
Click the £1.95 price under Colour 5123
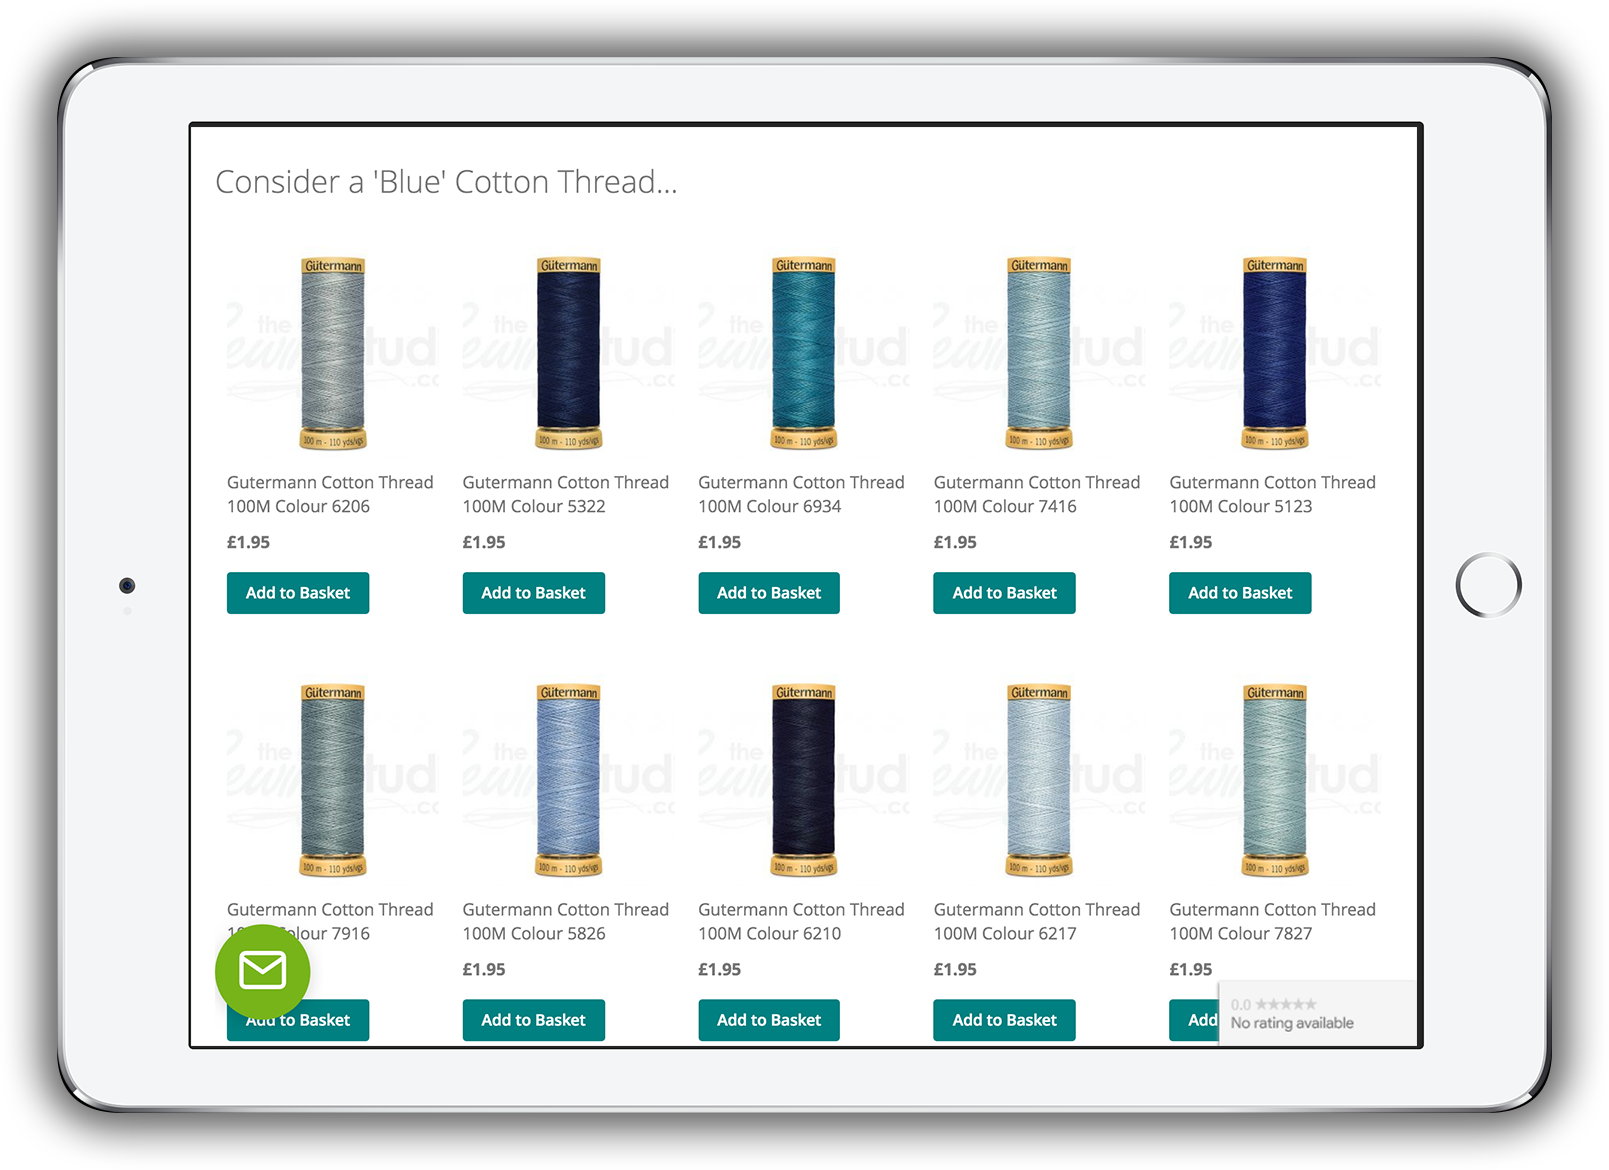[x=1190, y=542]
